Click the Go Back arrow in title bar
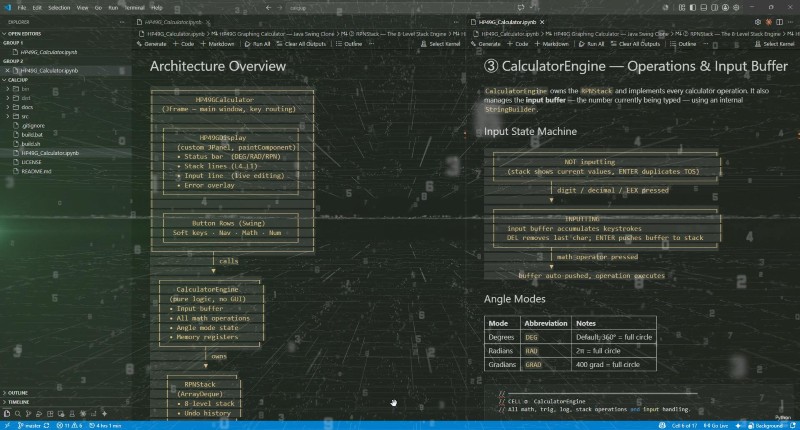 (268, 8)
